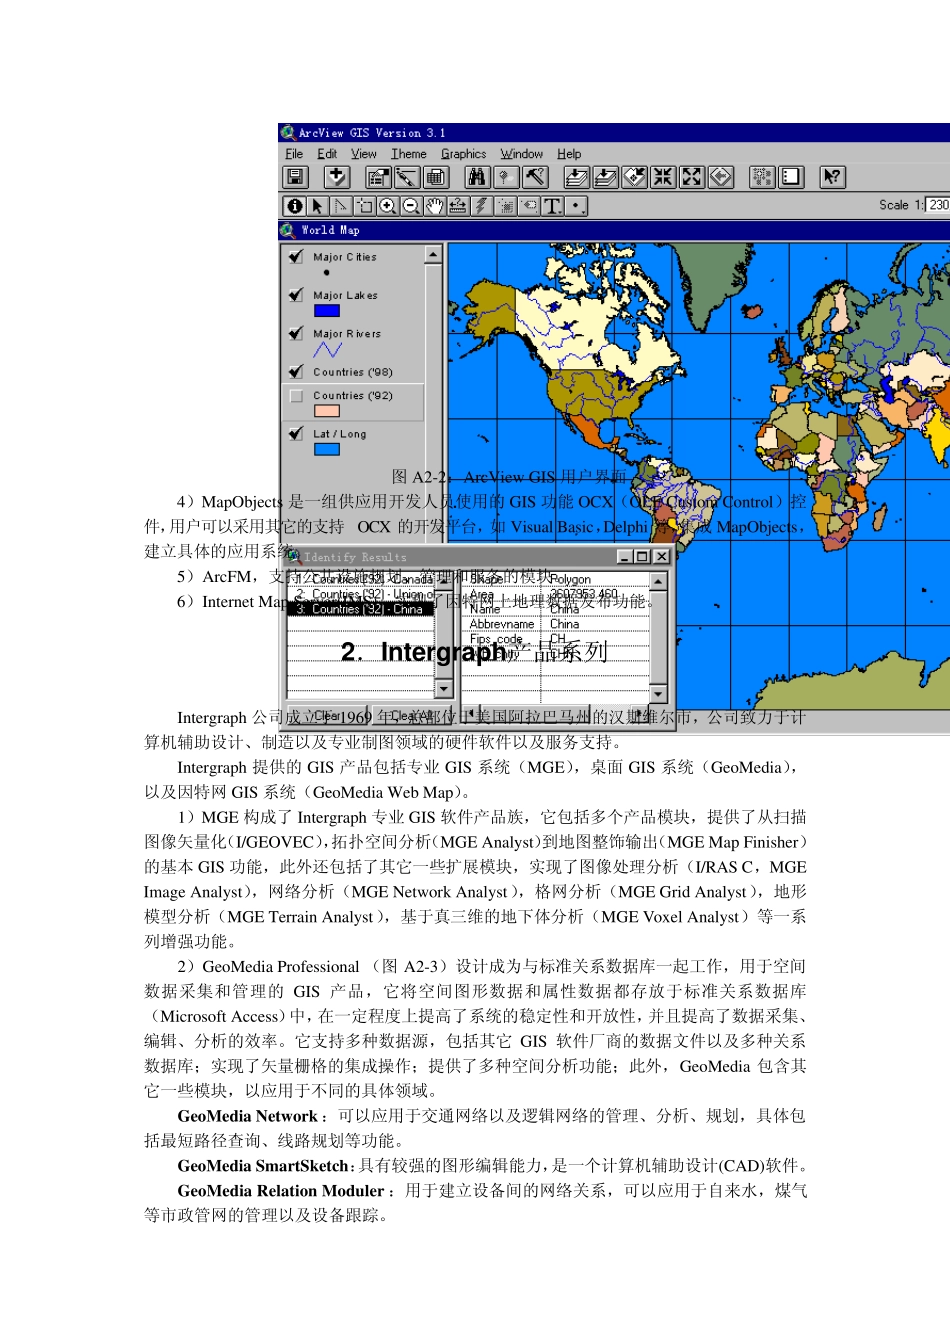Click the Major Rivers line symbol
The image size is (950, 1344).
point(327,349)
